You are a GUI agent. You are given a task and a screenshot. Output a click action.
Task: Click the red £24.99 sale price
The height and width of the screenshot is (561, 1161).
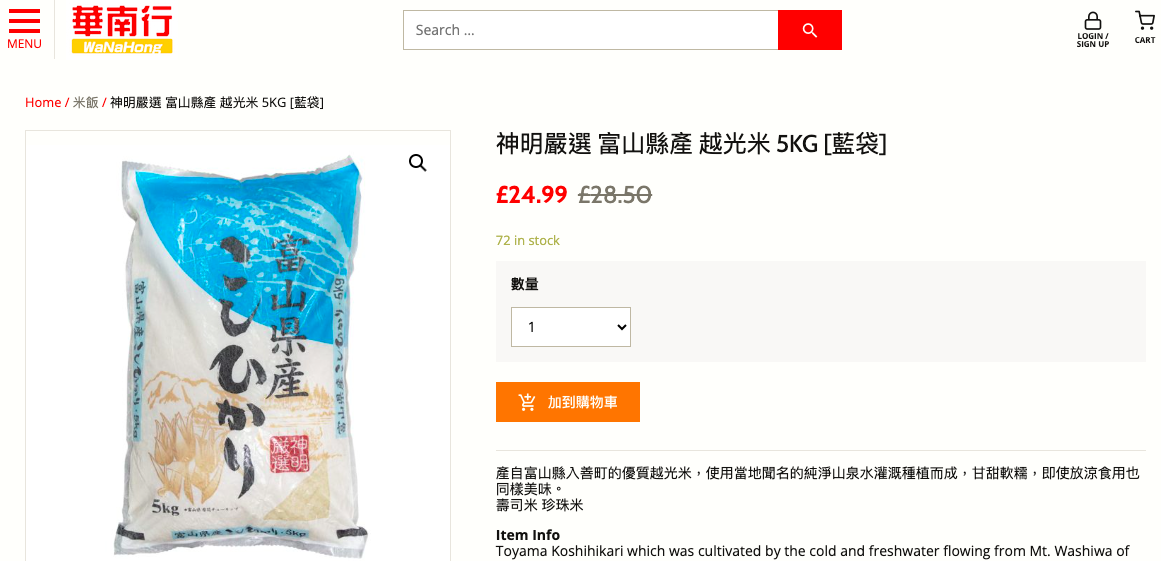point(532,195)
